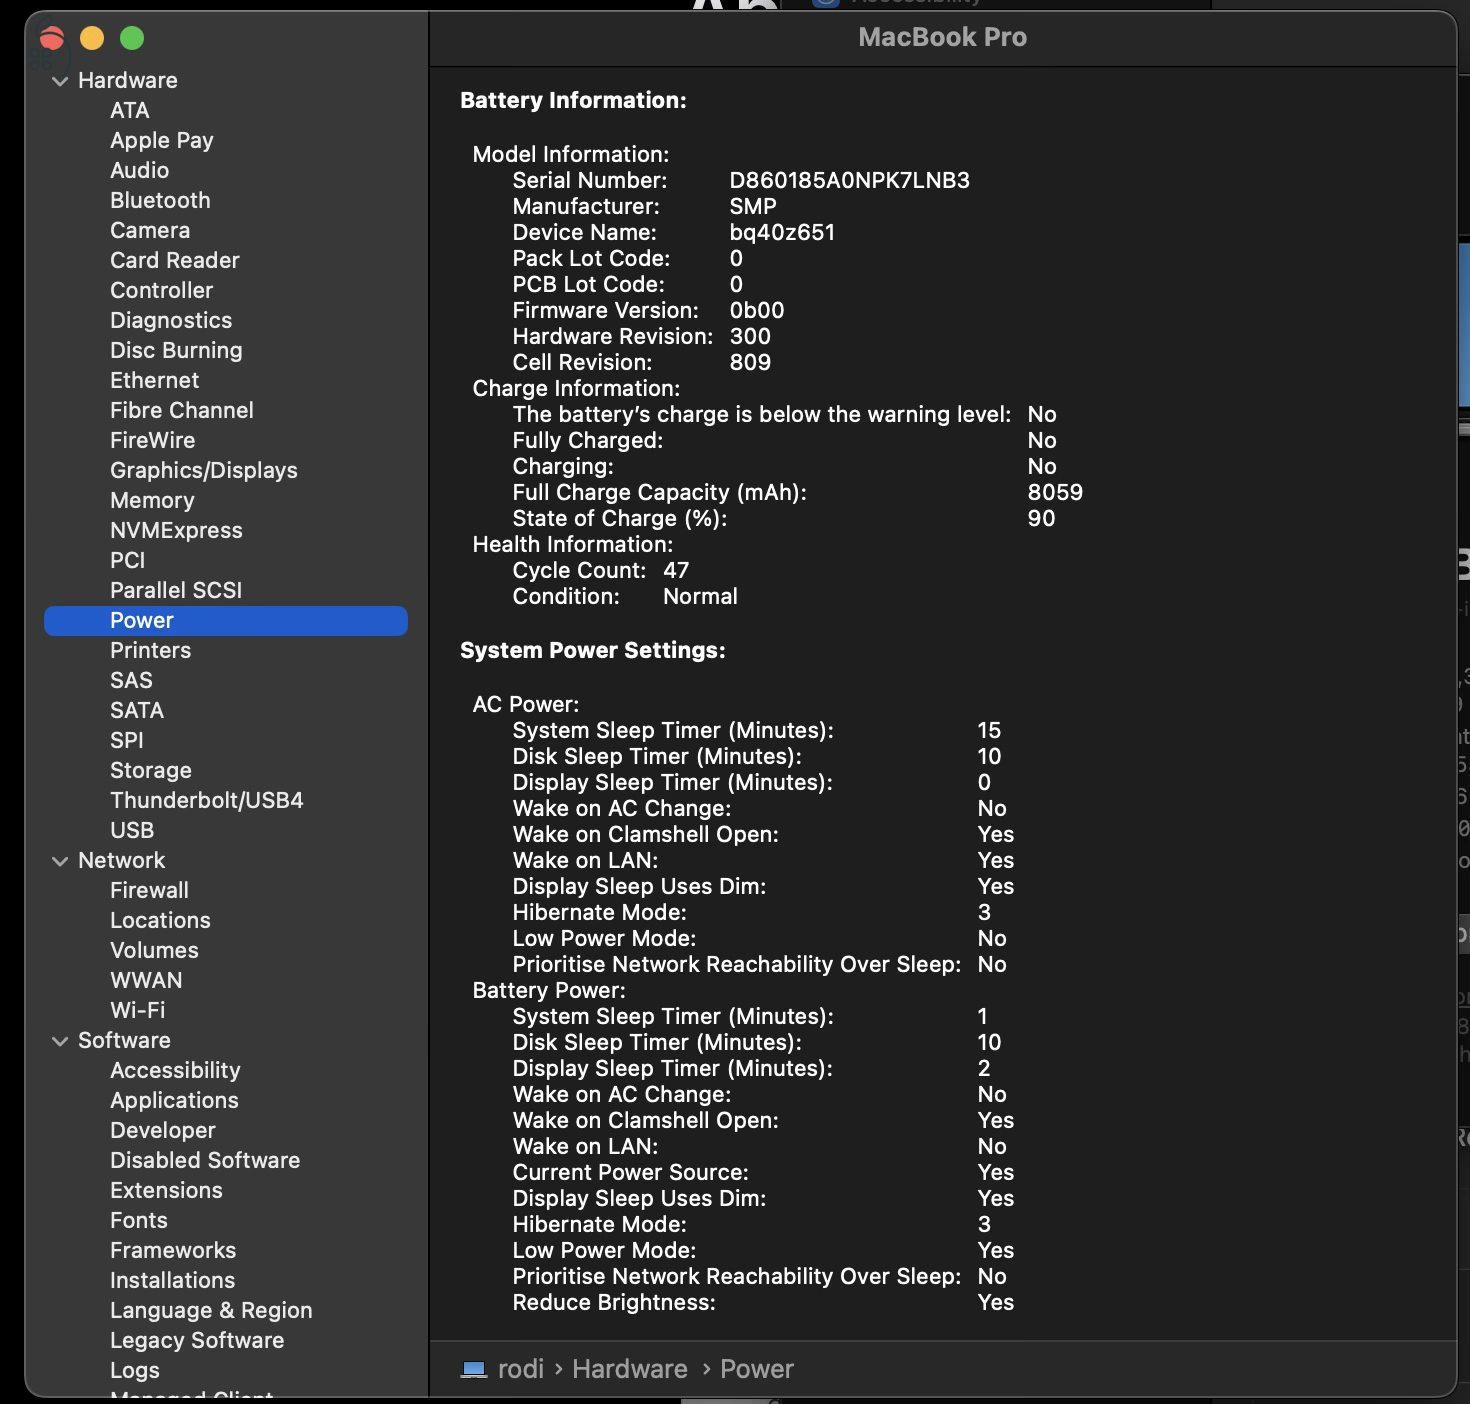Select Card Reader in the sidebar
1470x1404 pixels.
[x=175, y=260]
